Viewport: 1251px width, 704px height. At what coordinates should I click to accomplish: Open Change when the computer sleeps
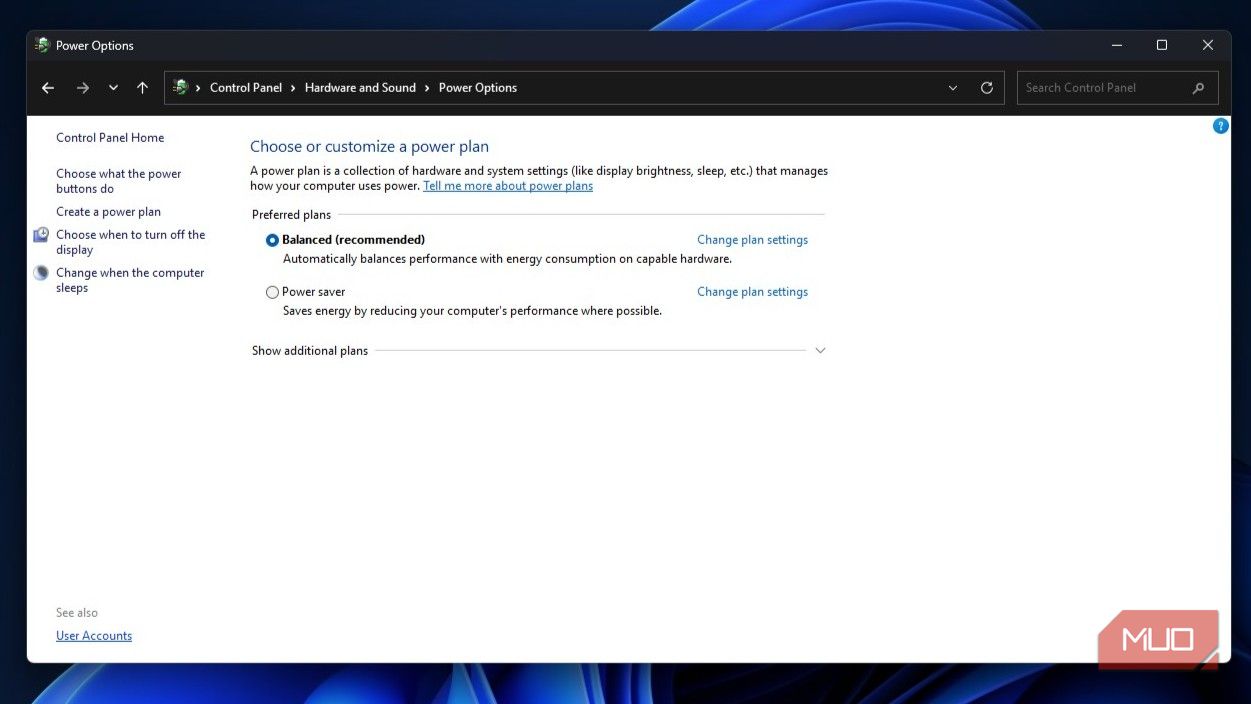pos(130,280)
